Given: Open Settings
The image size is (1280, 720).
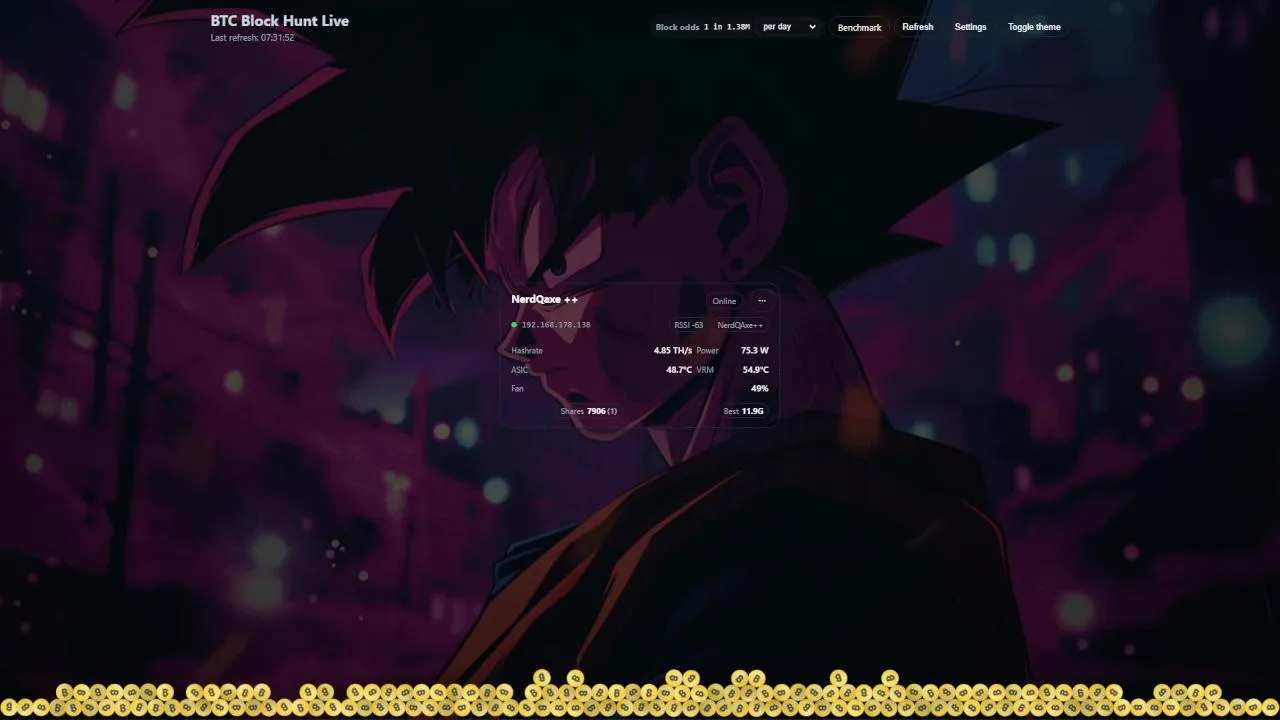Looking at the screenshot, I should point(970,27).
